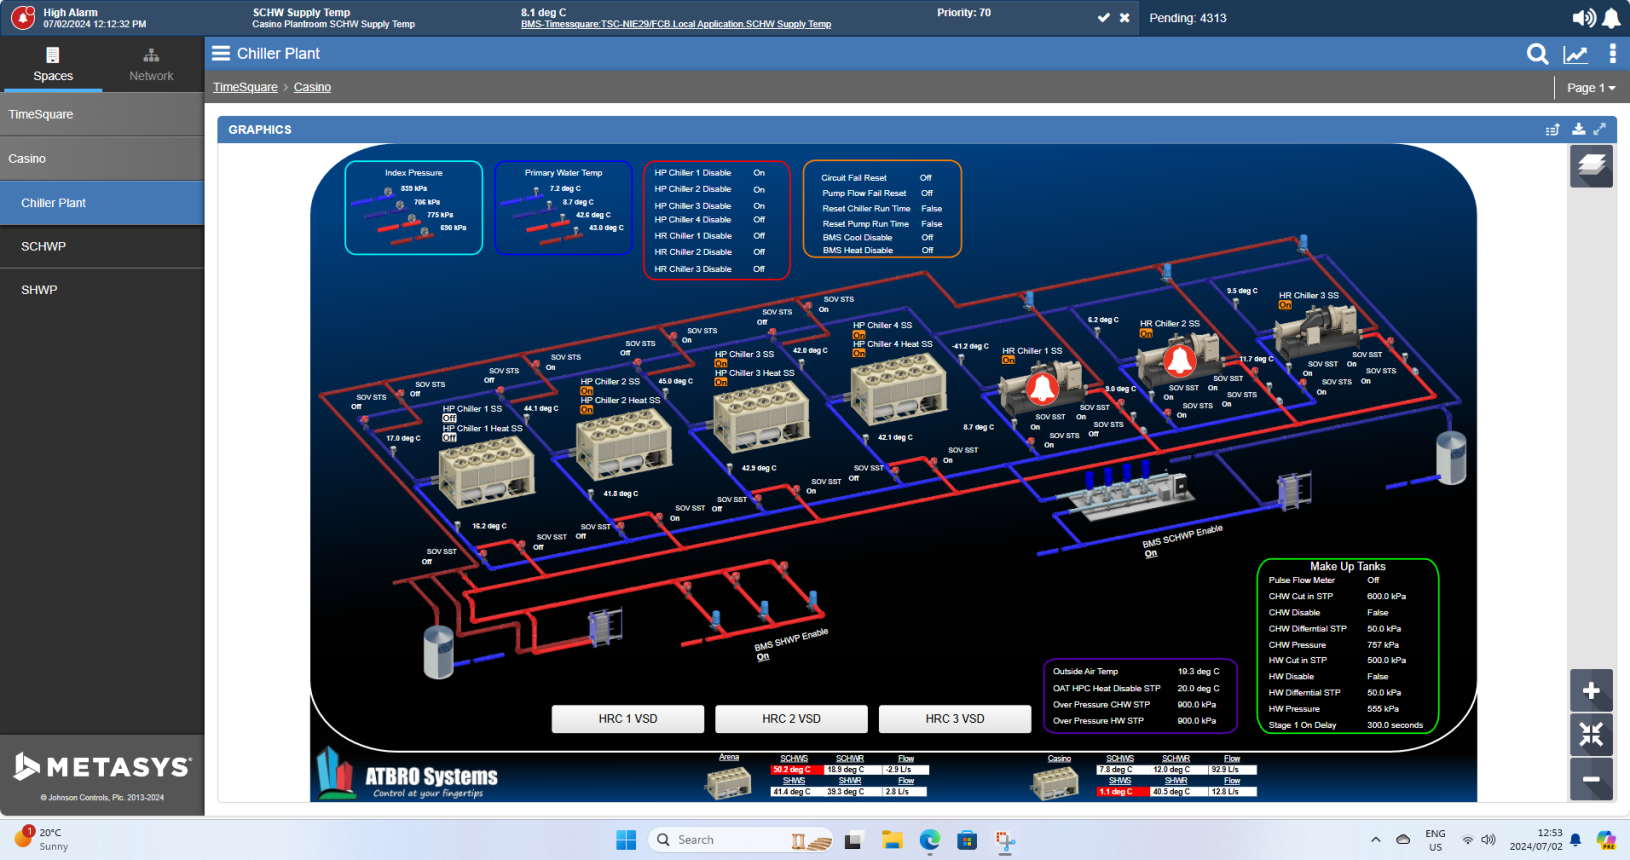This screenshot has height=860, width=1630.
Task: Open SCHWP in the sidebar
Action: 102,246
